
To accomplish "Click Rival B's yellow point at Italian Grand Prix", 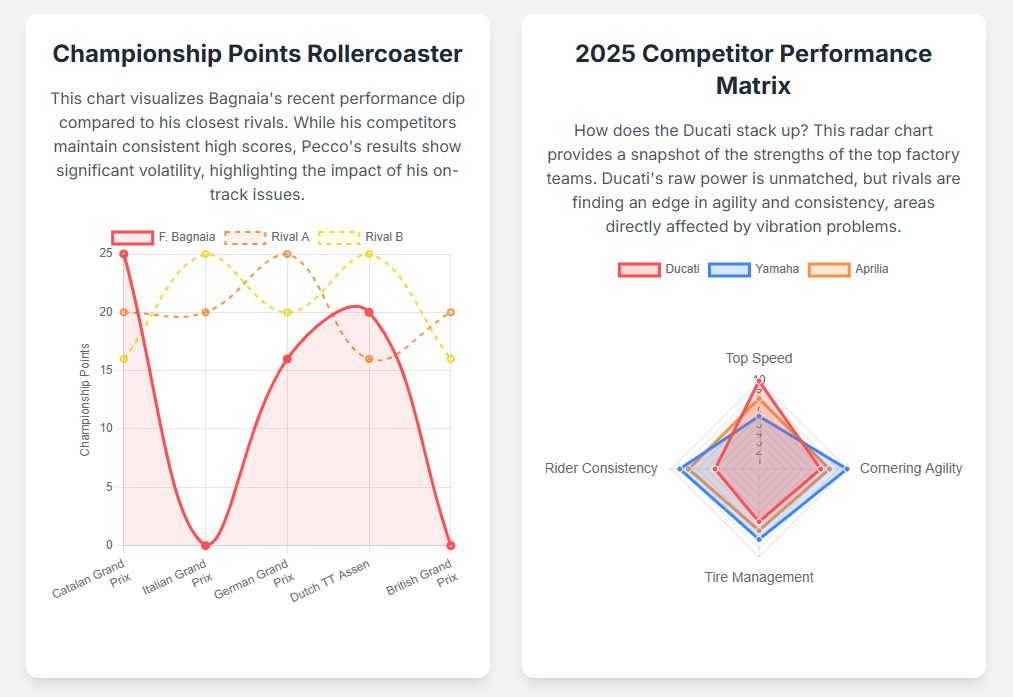I will click(x=205, y=254).
